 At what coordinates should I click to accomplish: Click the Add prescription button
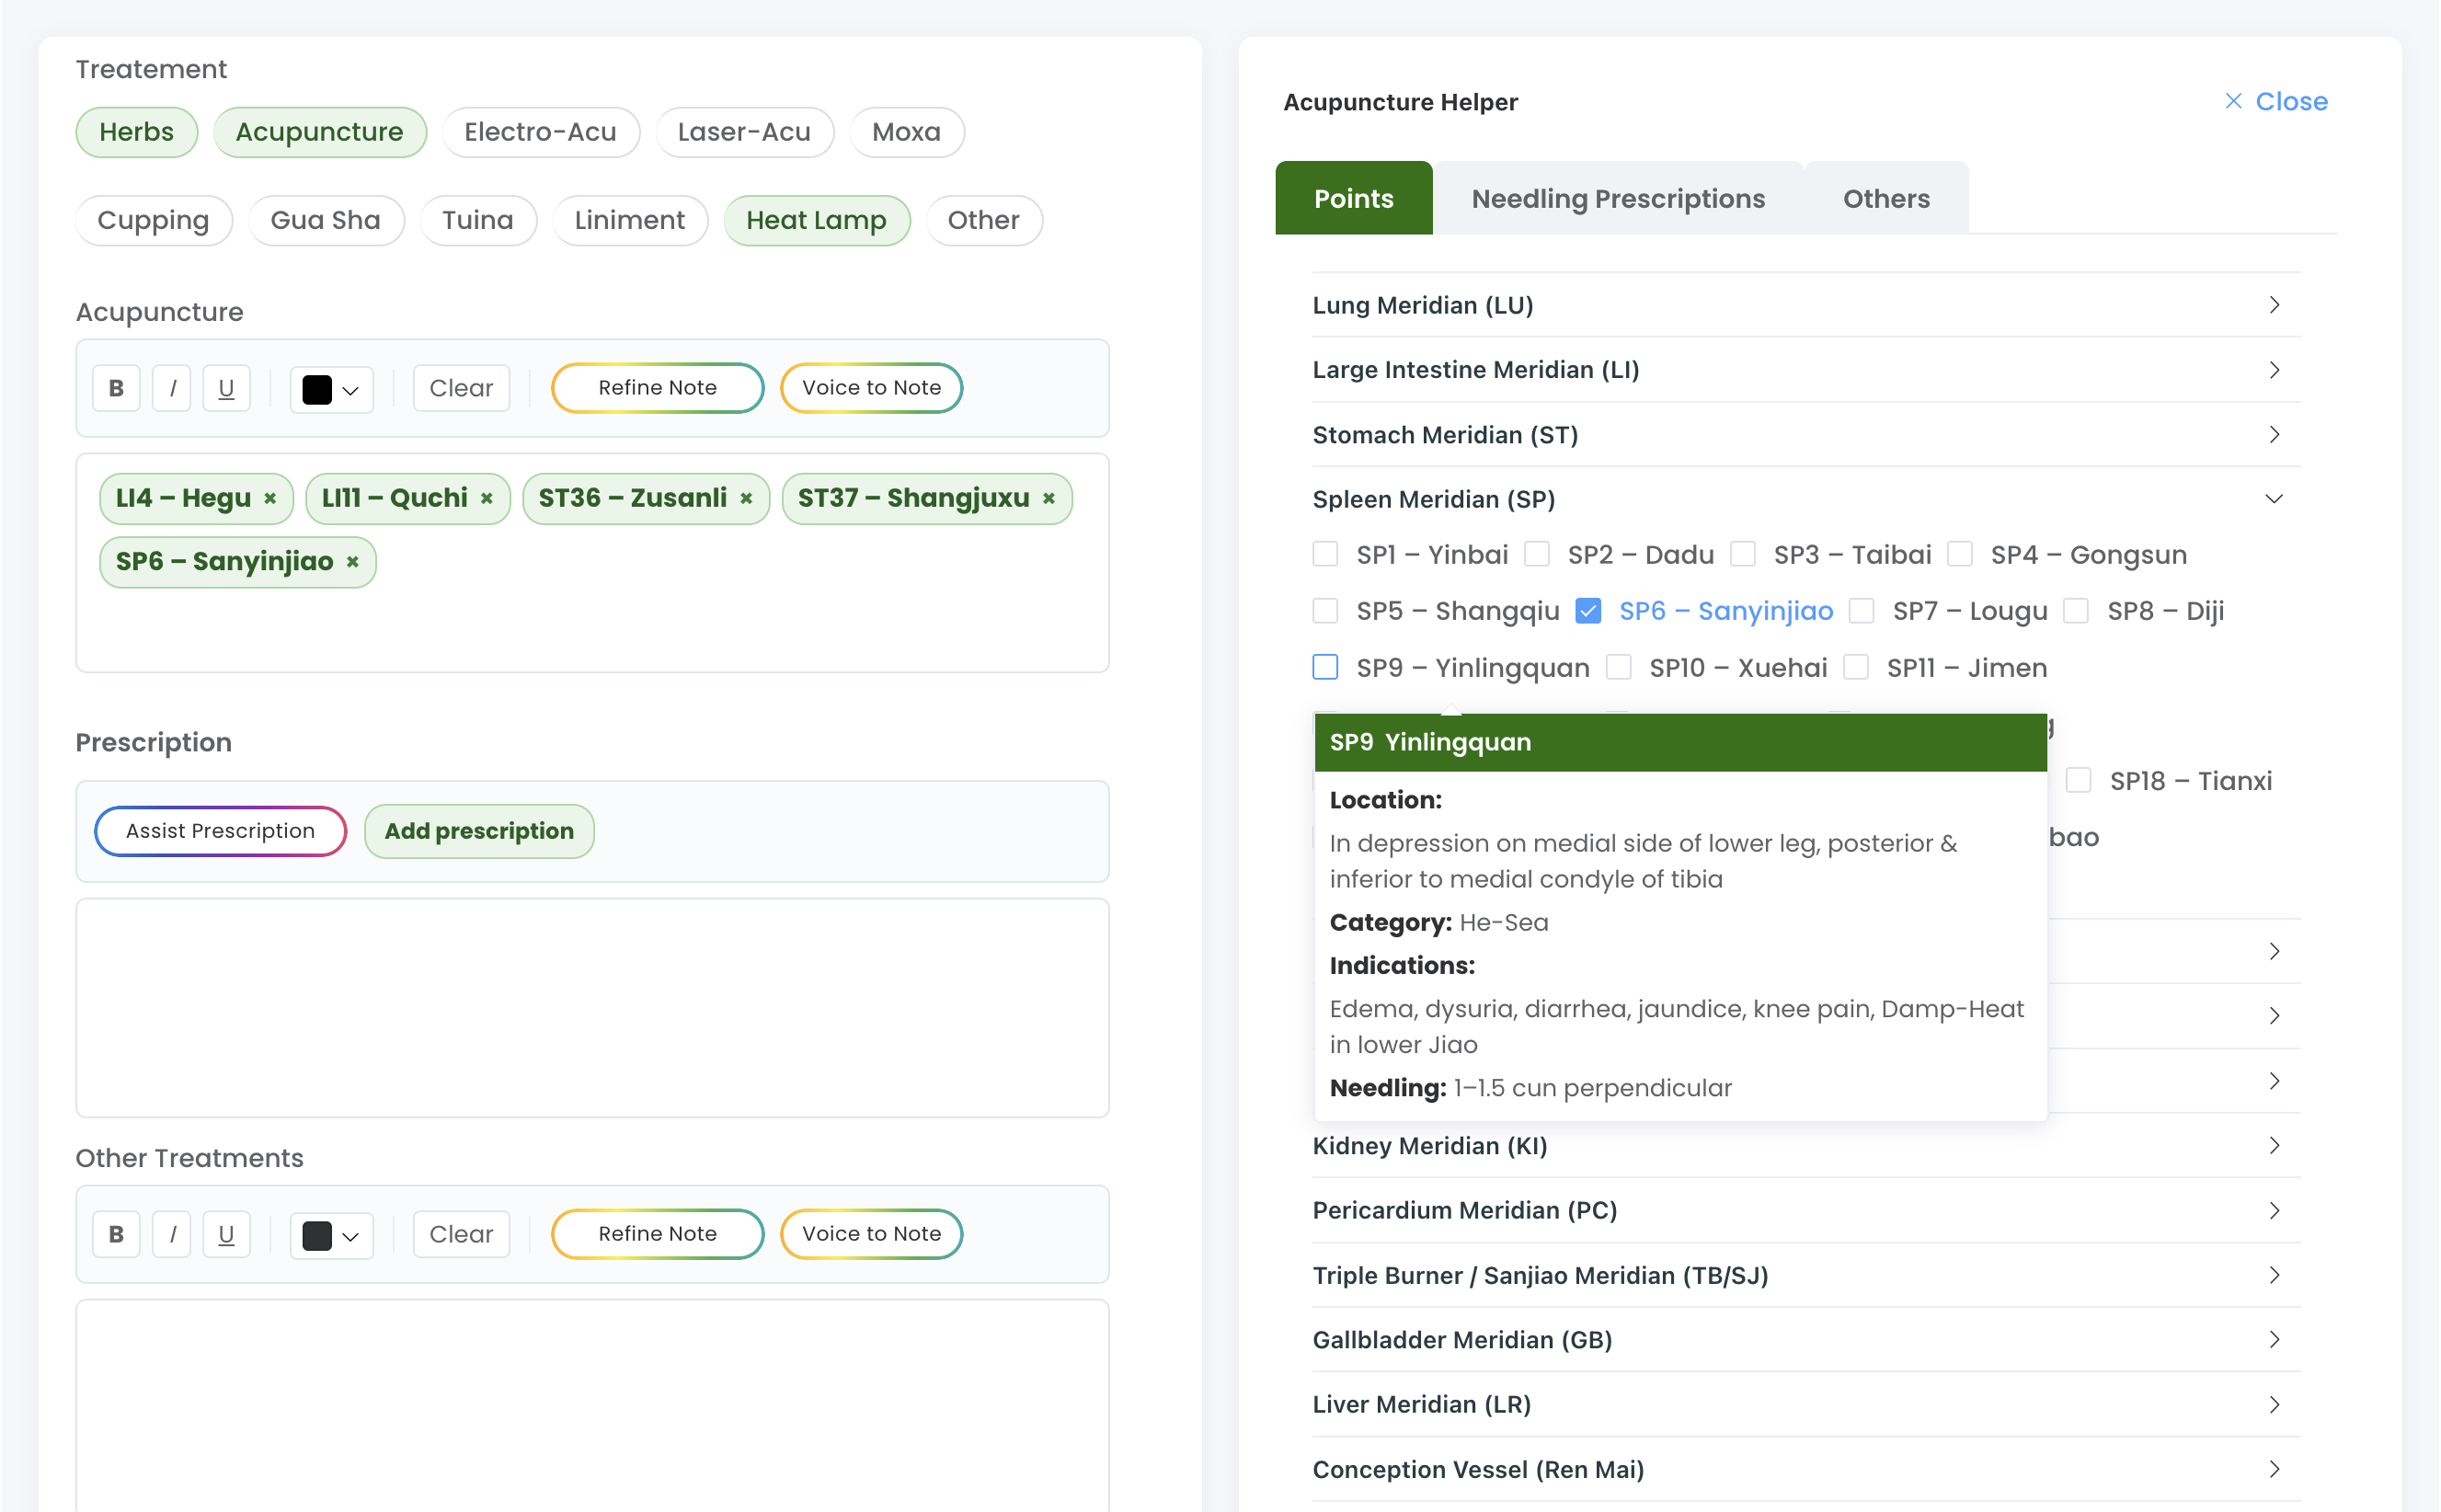pyautogui.click(x=479, y=831)
